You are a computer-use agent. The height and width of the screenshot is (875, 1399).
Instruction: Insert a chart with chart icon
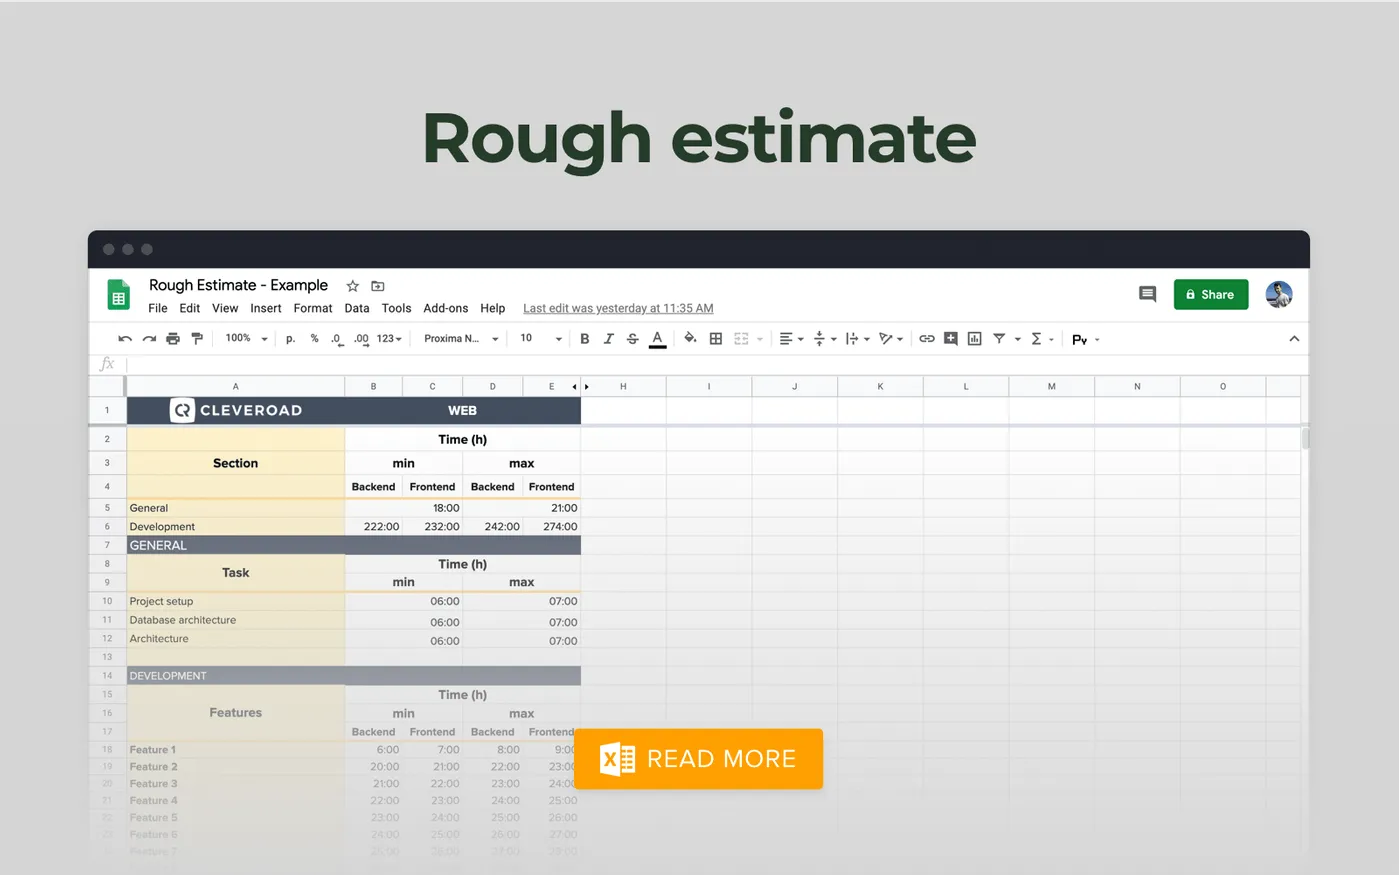pyautogui.click(x=975, y=339)
